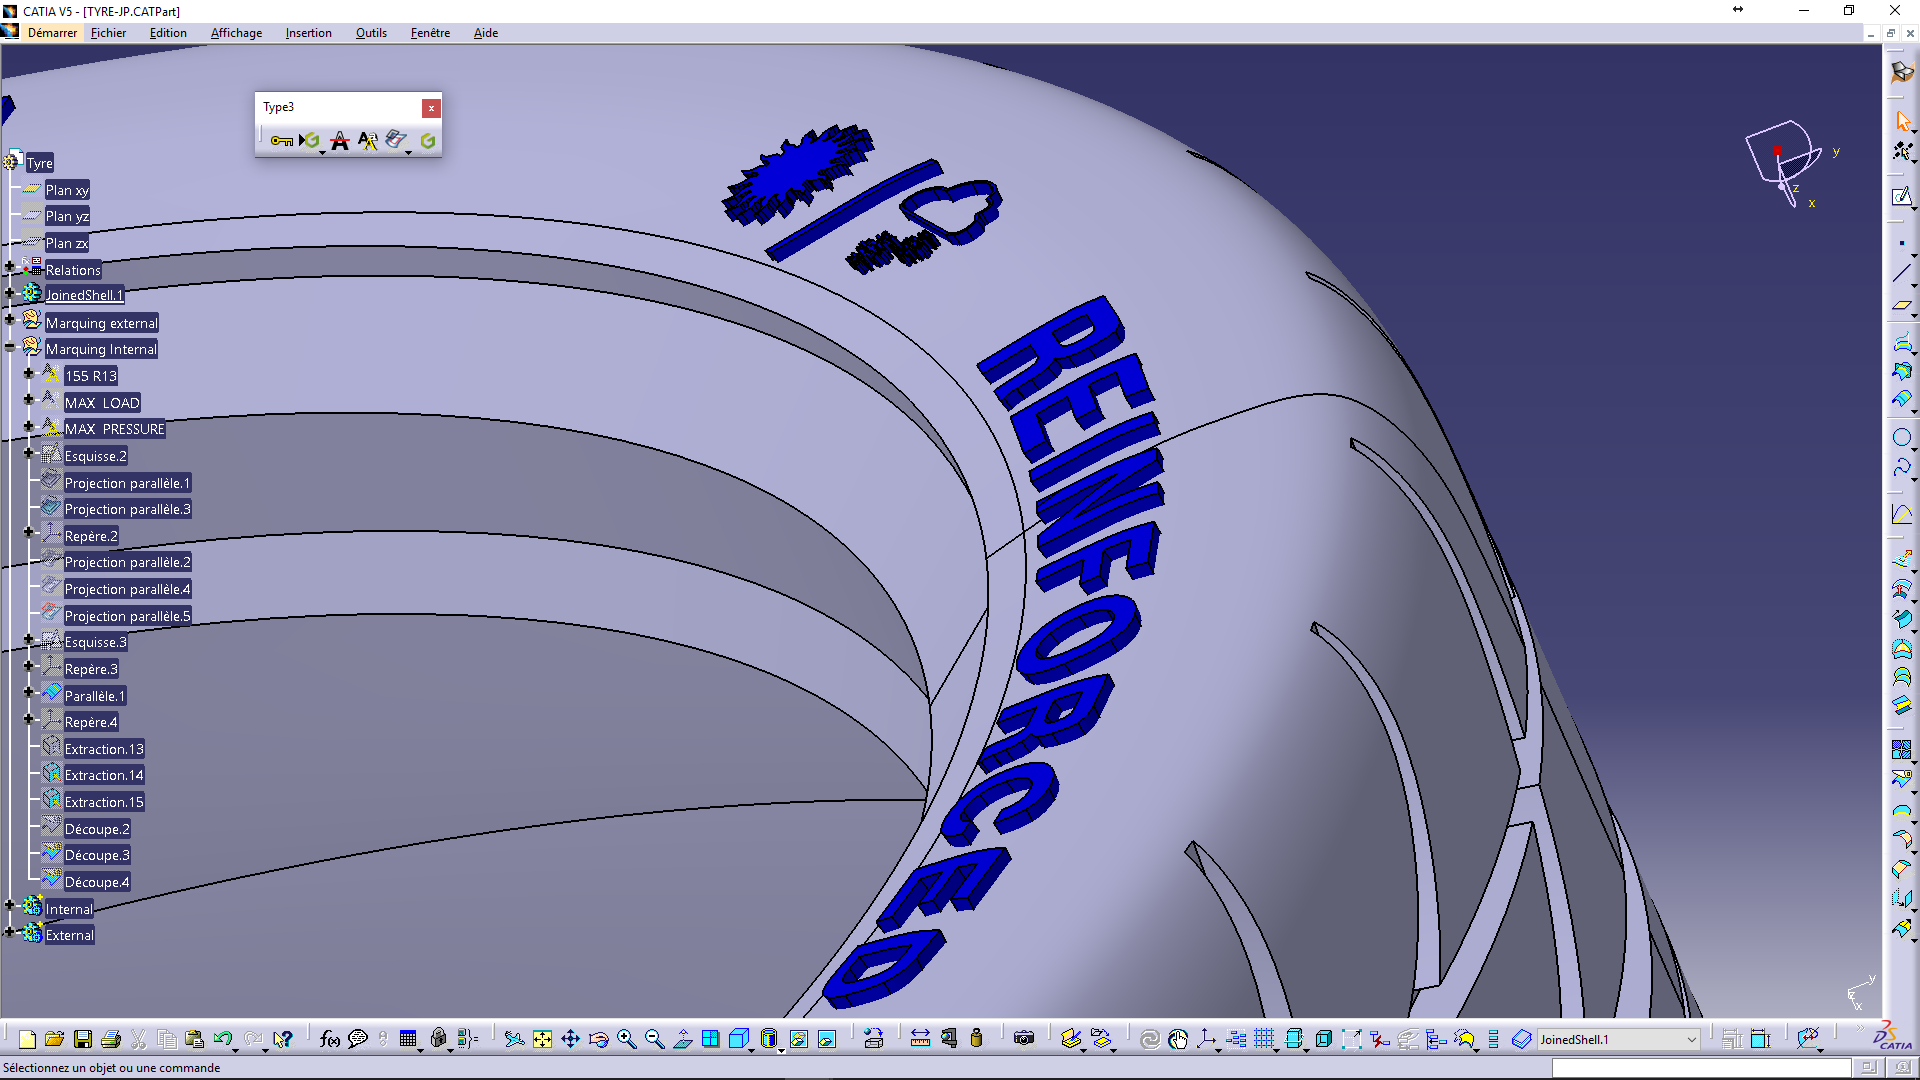1920x1080 pixels.
Task: Click the Save icon in bottom toolbar
Action: pyautogui.click(x=83, y=1039)
